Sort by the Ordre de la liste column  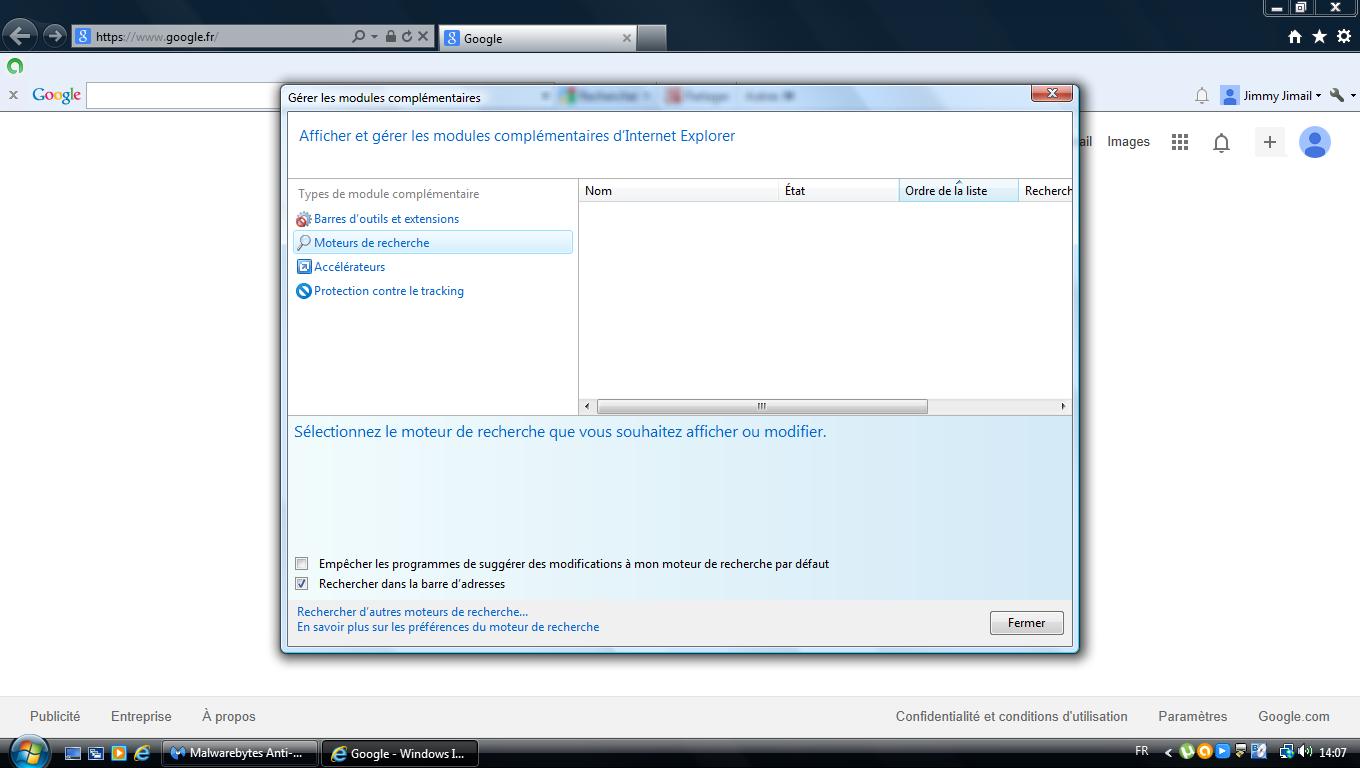[959, 191]
